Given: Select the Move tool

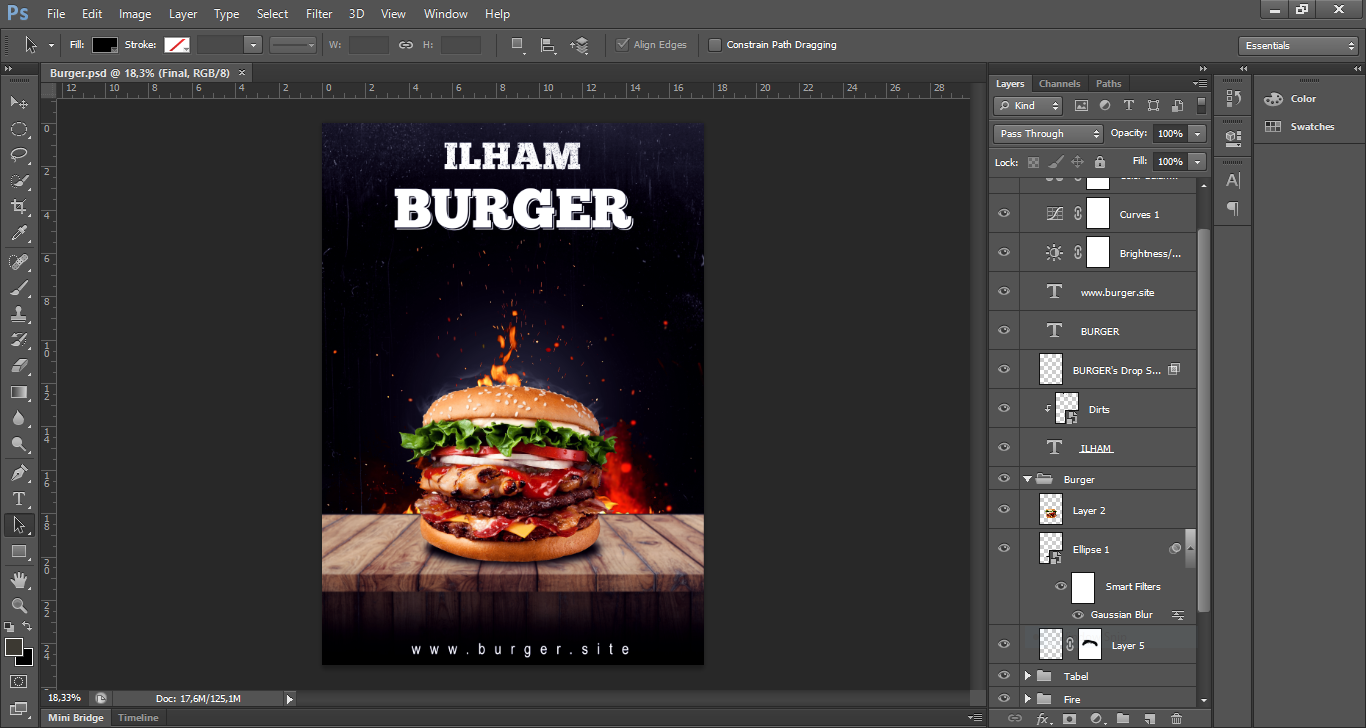Looking at the screenshot, I should pos(19,102).
